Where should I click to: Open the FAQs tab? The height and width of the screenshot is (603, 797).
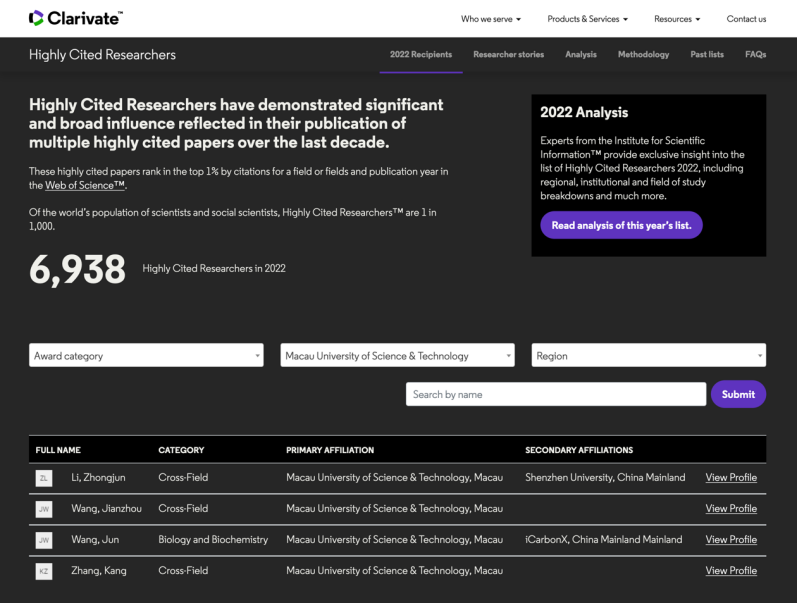tap(755, 54)
